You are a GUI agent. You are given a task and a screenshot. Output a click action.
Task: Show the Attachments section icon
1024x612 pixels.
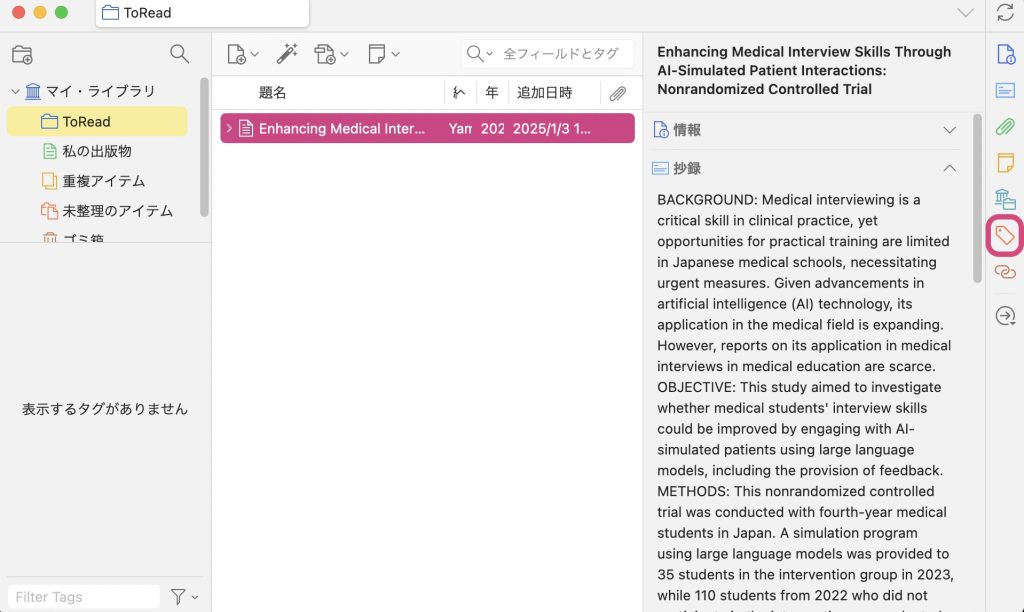click(x=1005, y=127)
